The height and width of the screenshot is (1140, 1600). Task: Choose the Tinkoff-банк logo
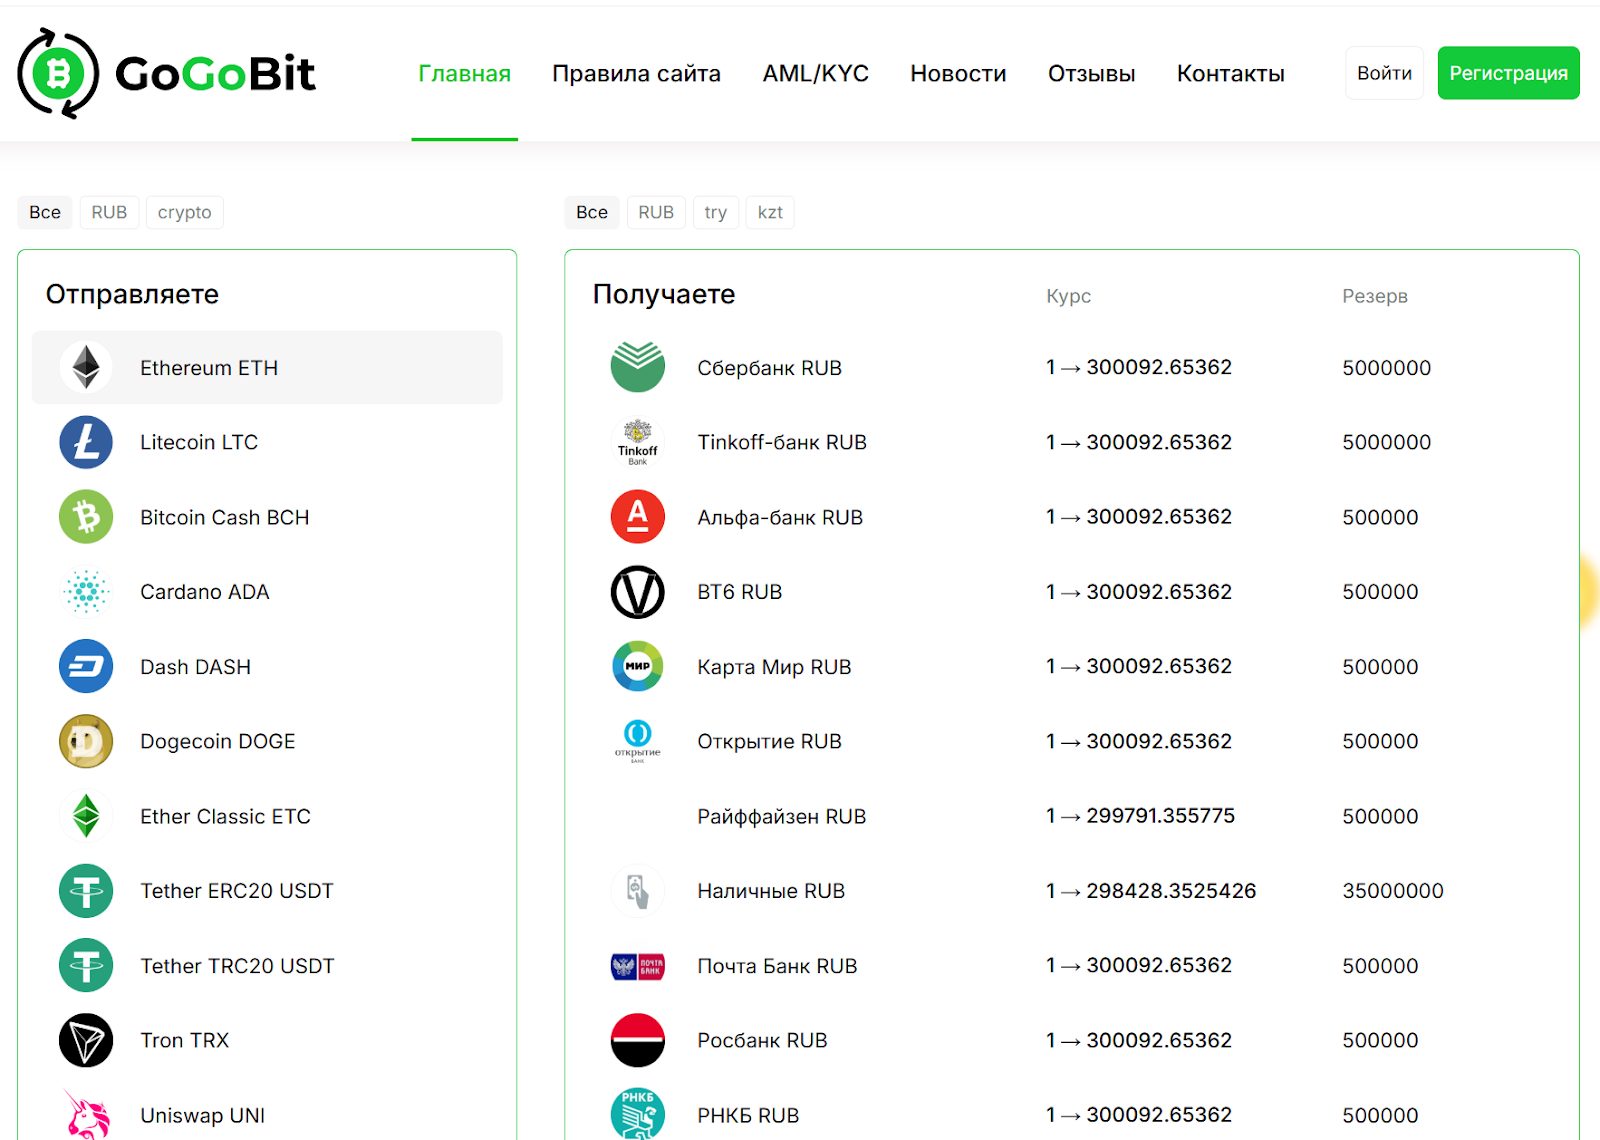(638, 442)
